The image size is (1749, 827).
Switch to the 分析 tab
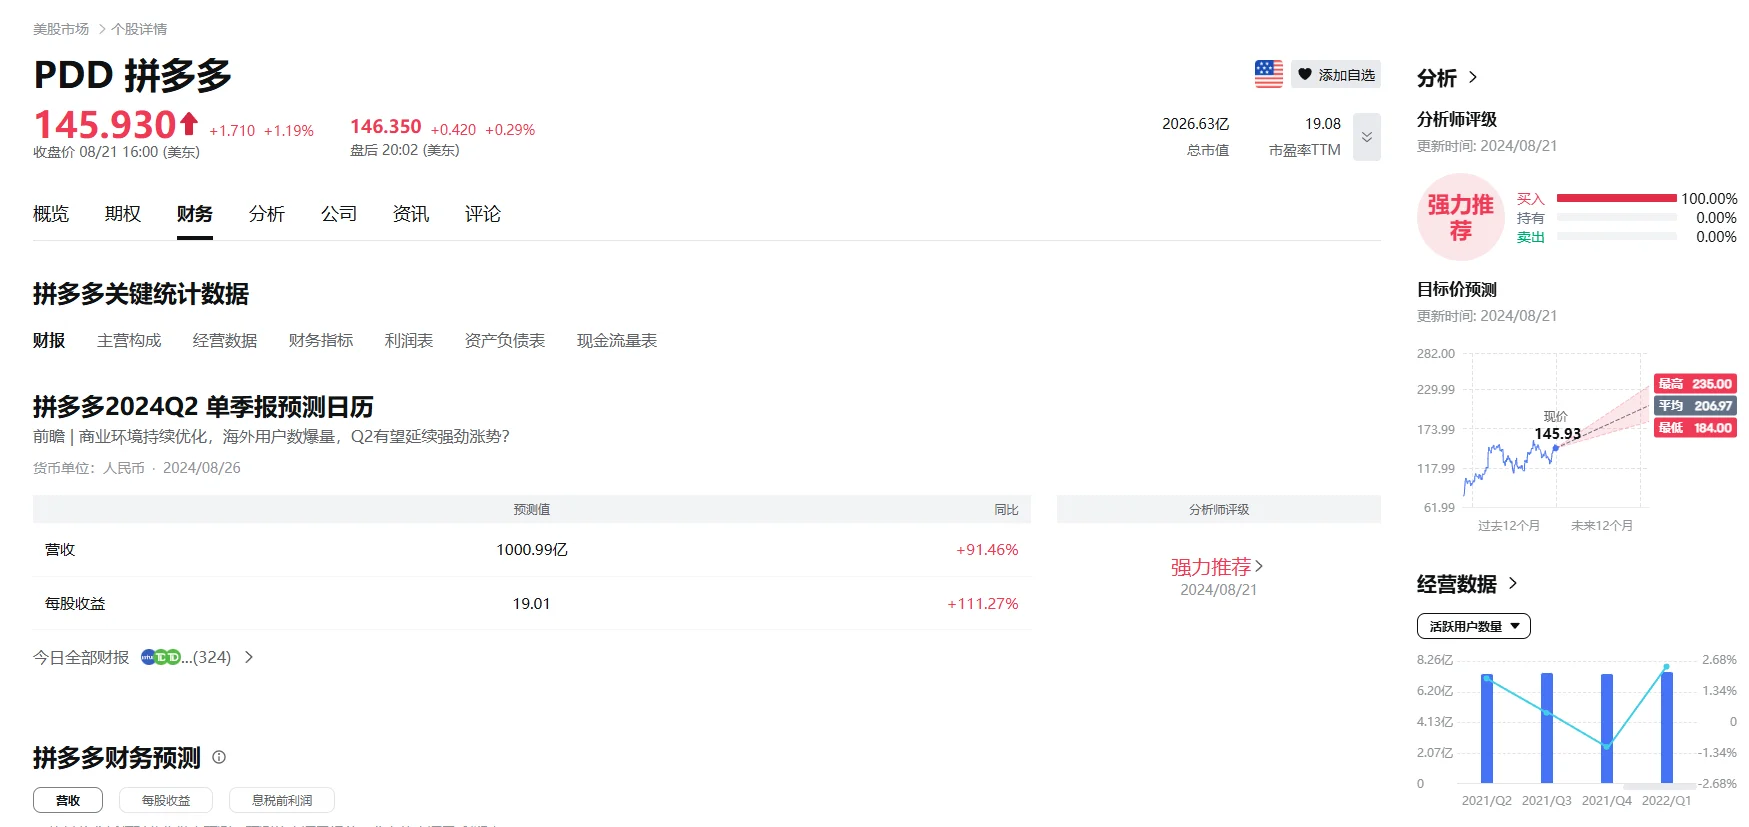coord(267,214)
